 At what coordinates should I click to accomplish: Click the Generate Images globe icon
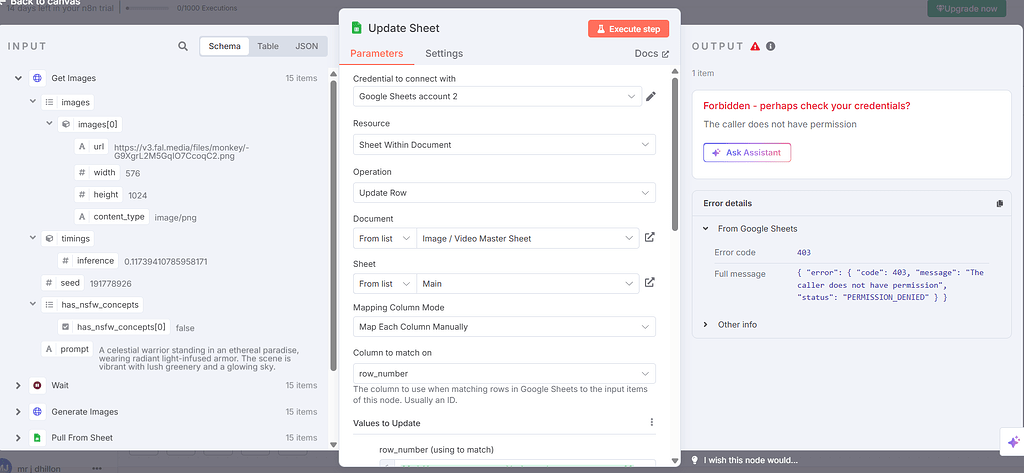pos(37,412)
